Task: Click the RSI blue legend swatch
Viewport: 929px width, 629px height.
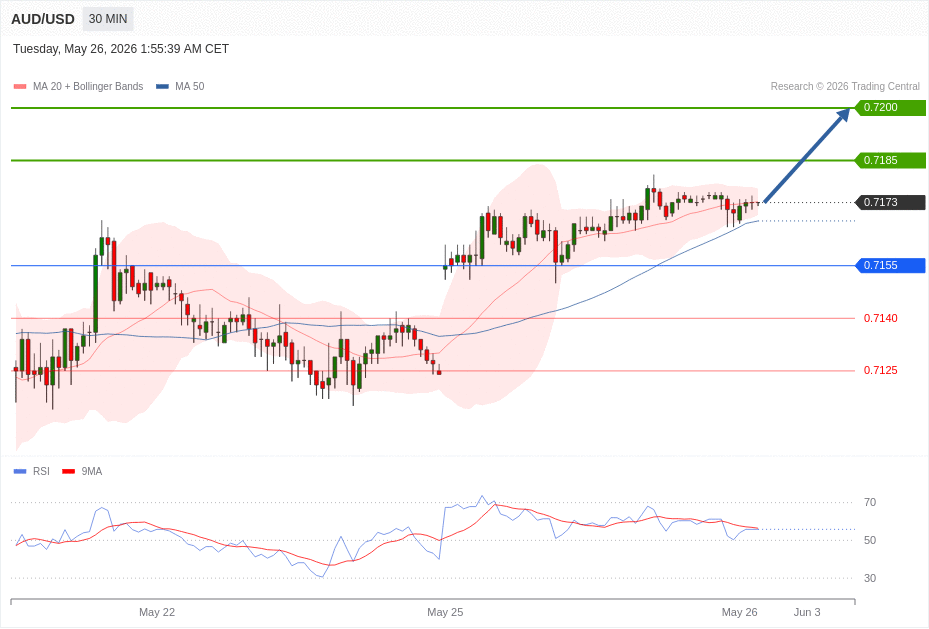Action: click(x=20, y=471)
